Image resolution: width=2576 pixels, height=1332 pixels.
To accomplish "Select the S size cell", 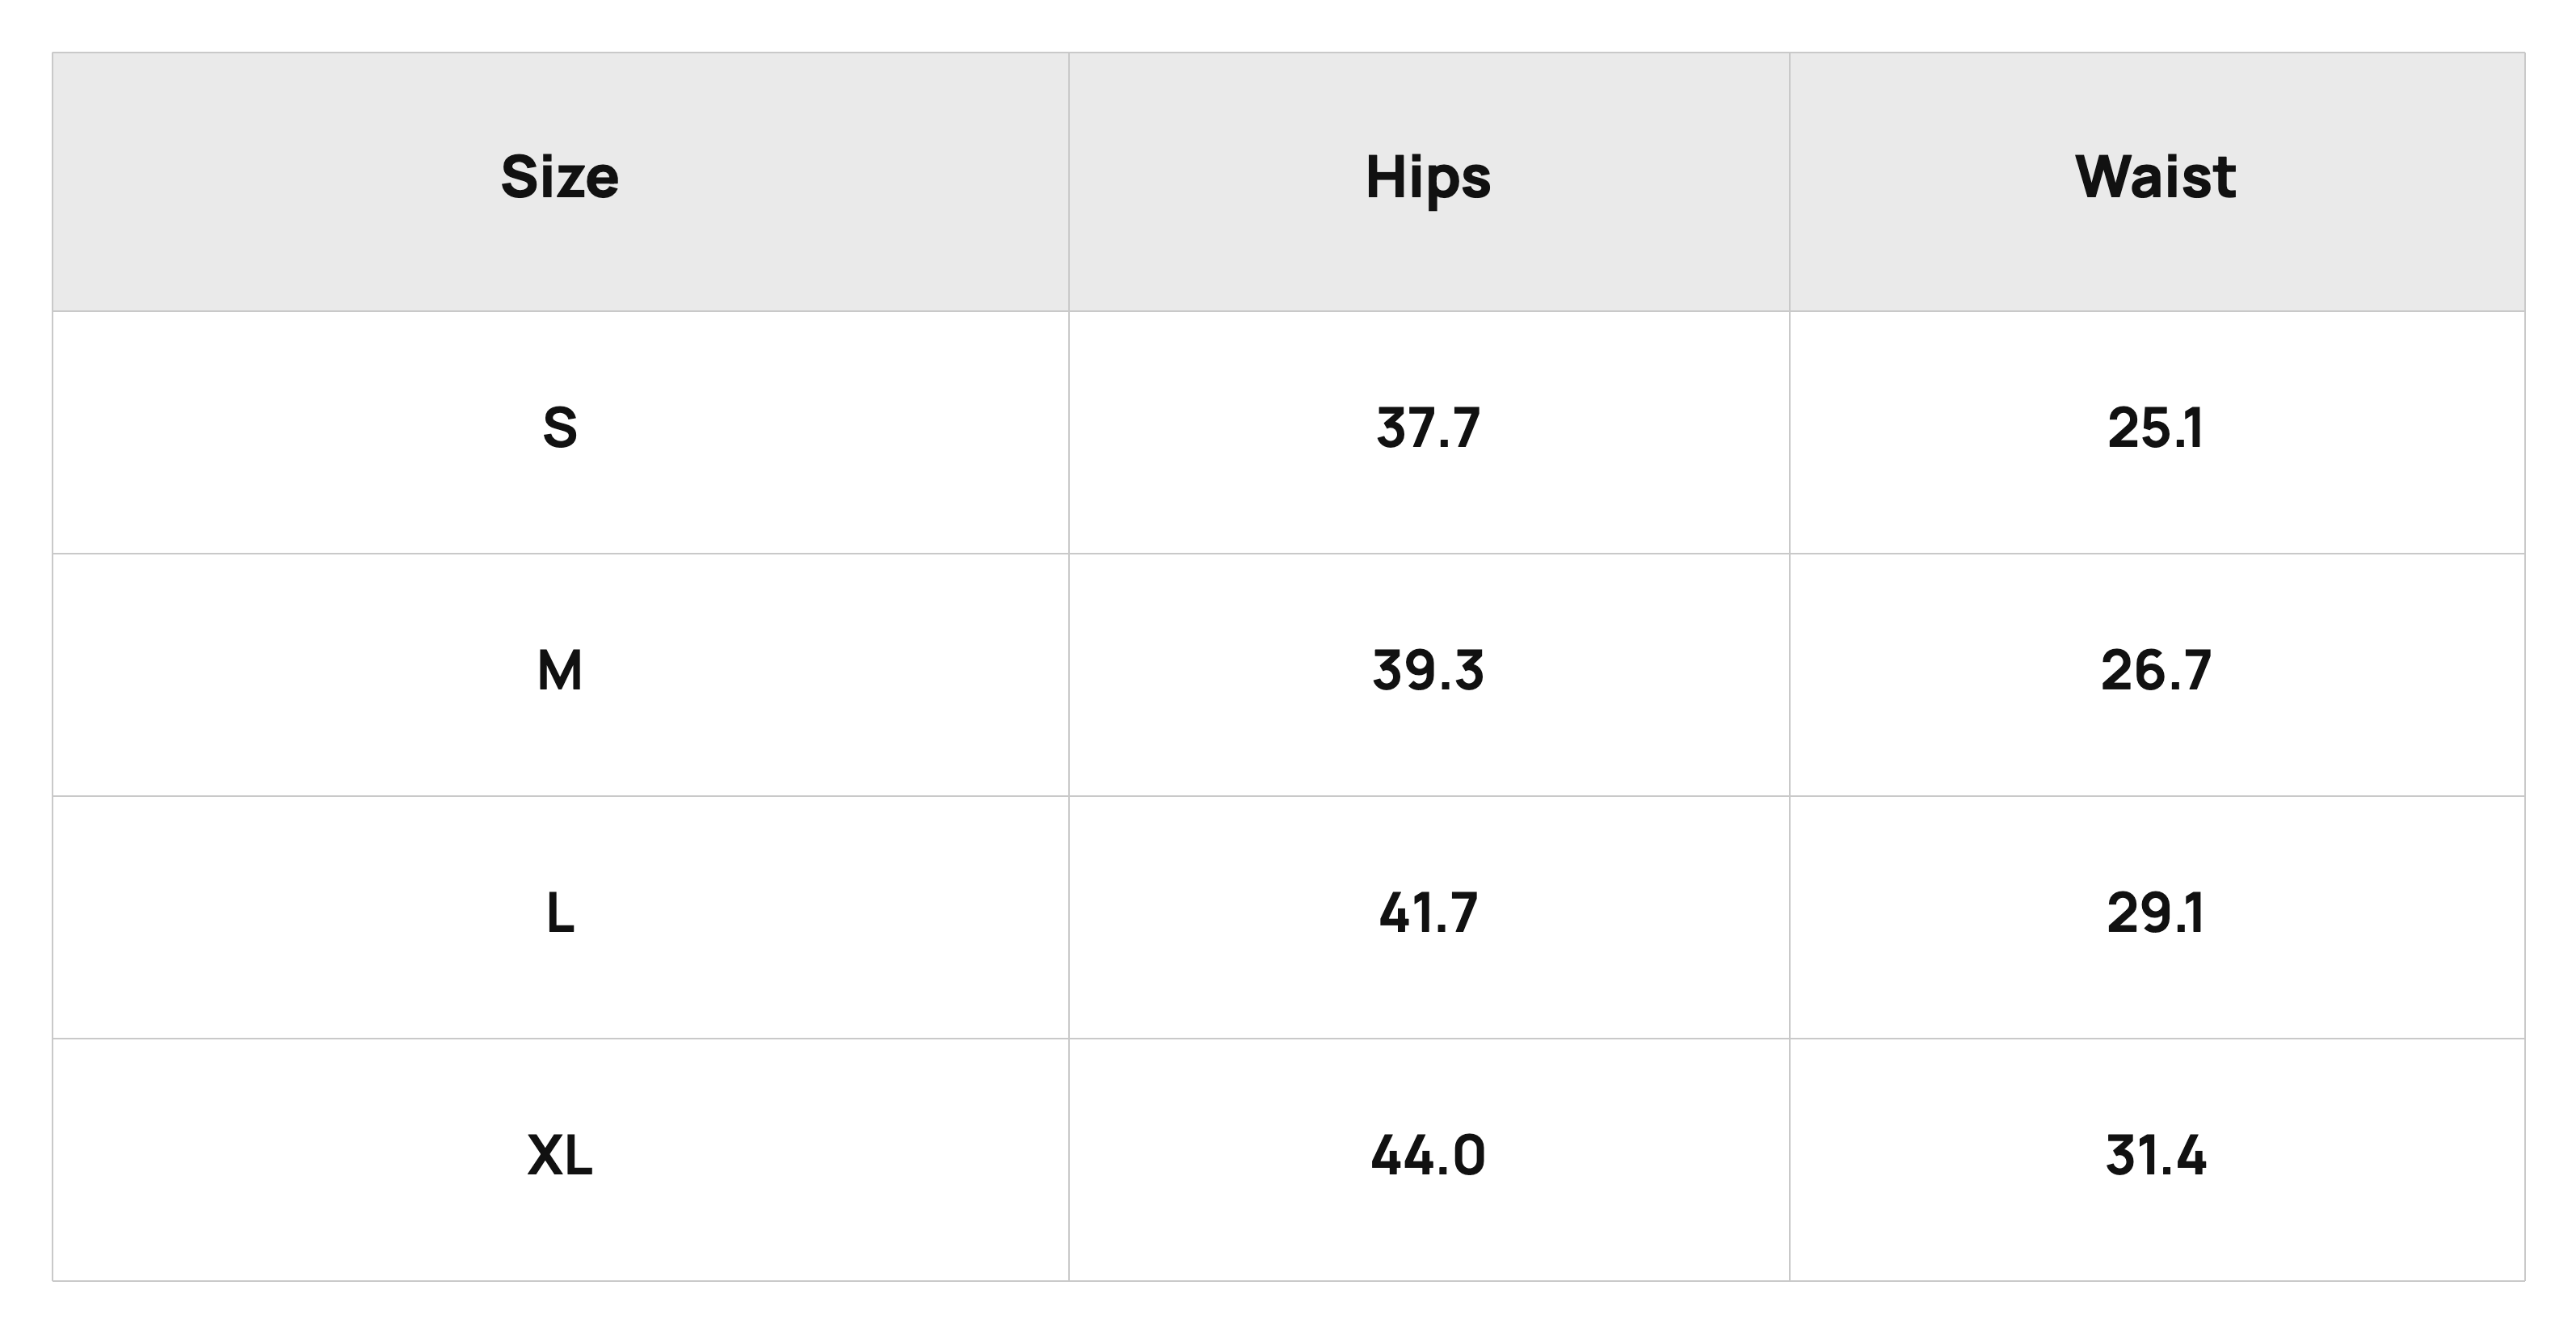I will 560,432.
